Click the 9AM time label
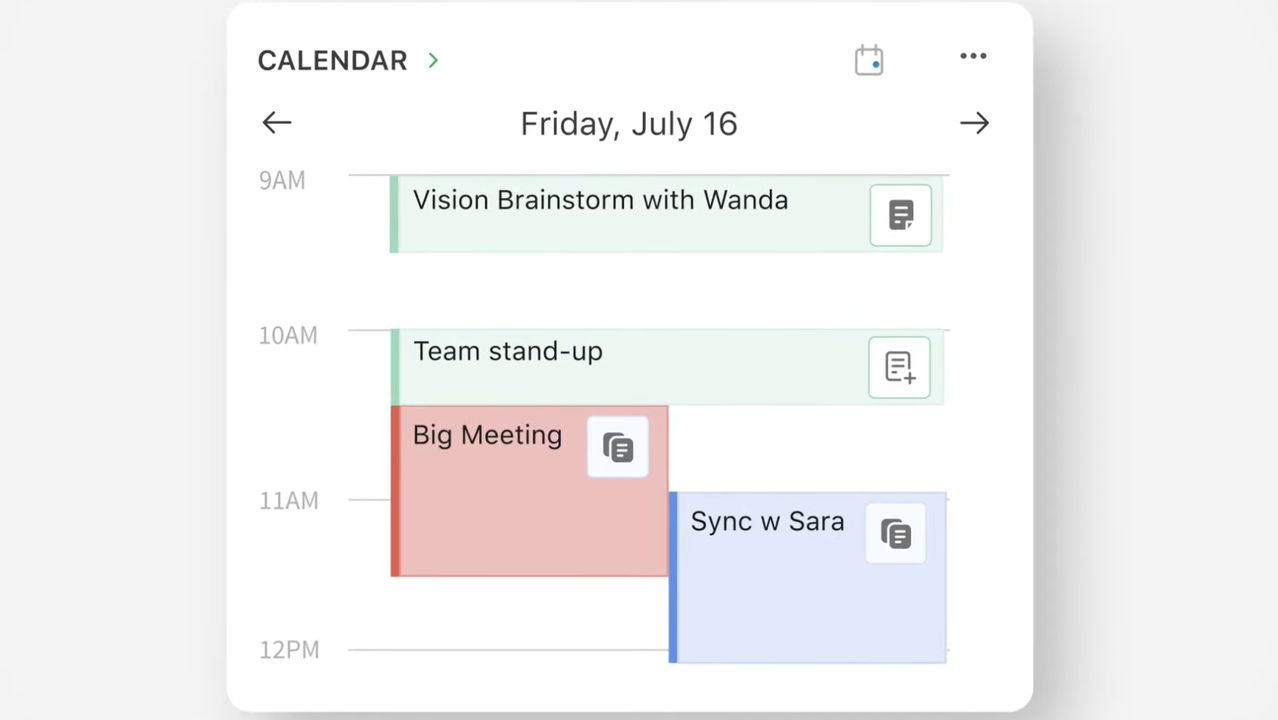This screenshot has width=1278, height=720. click(282, 181)
